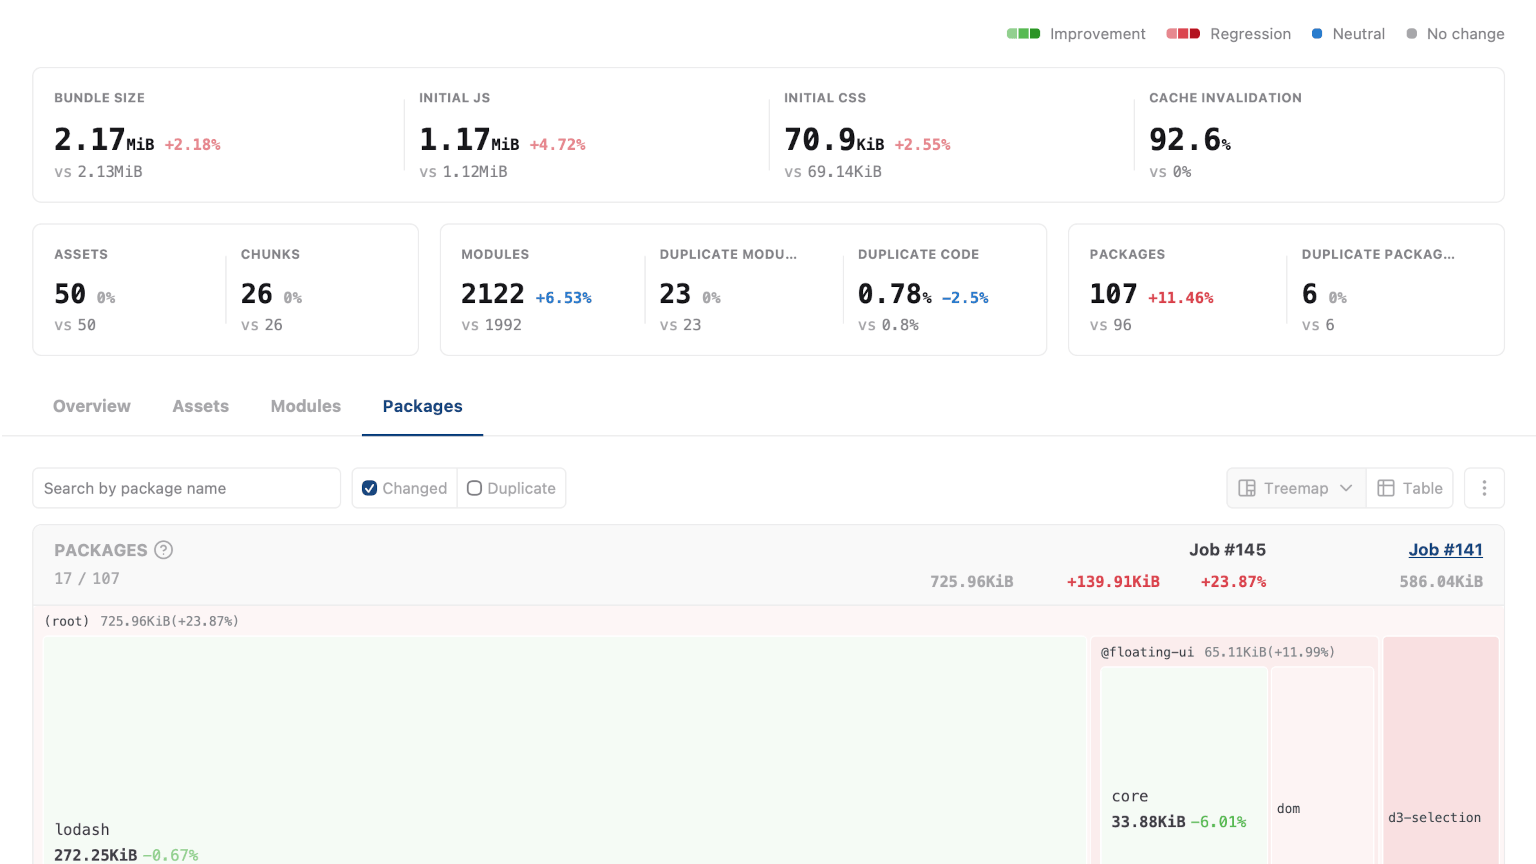Click the Bundle Size 2.17MiB value
This screenshot has height=864, width=1536.
coord(104,140)
